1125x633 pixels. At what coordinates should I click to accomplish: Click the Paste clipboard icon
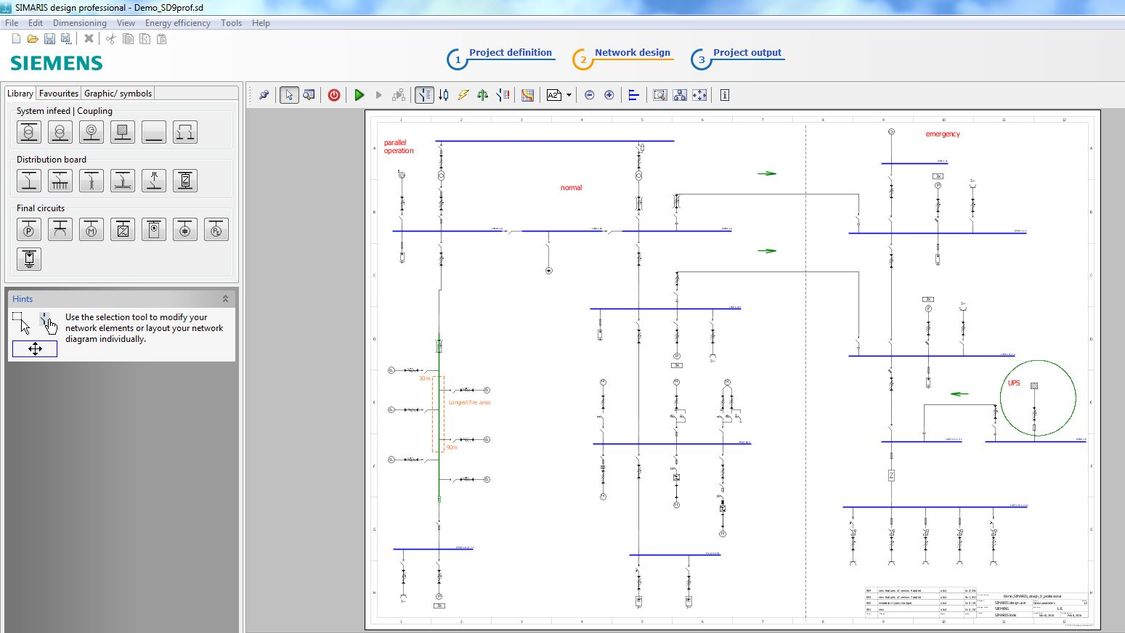point(161,39)
